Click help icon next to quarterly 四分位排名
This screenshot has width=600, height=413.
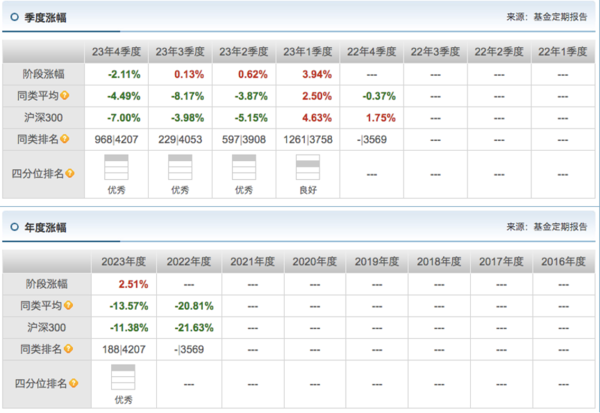pos(70,173)
